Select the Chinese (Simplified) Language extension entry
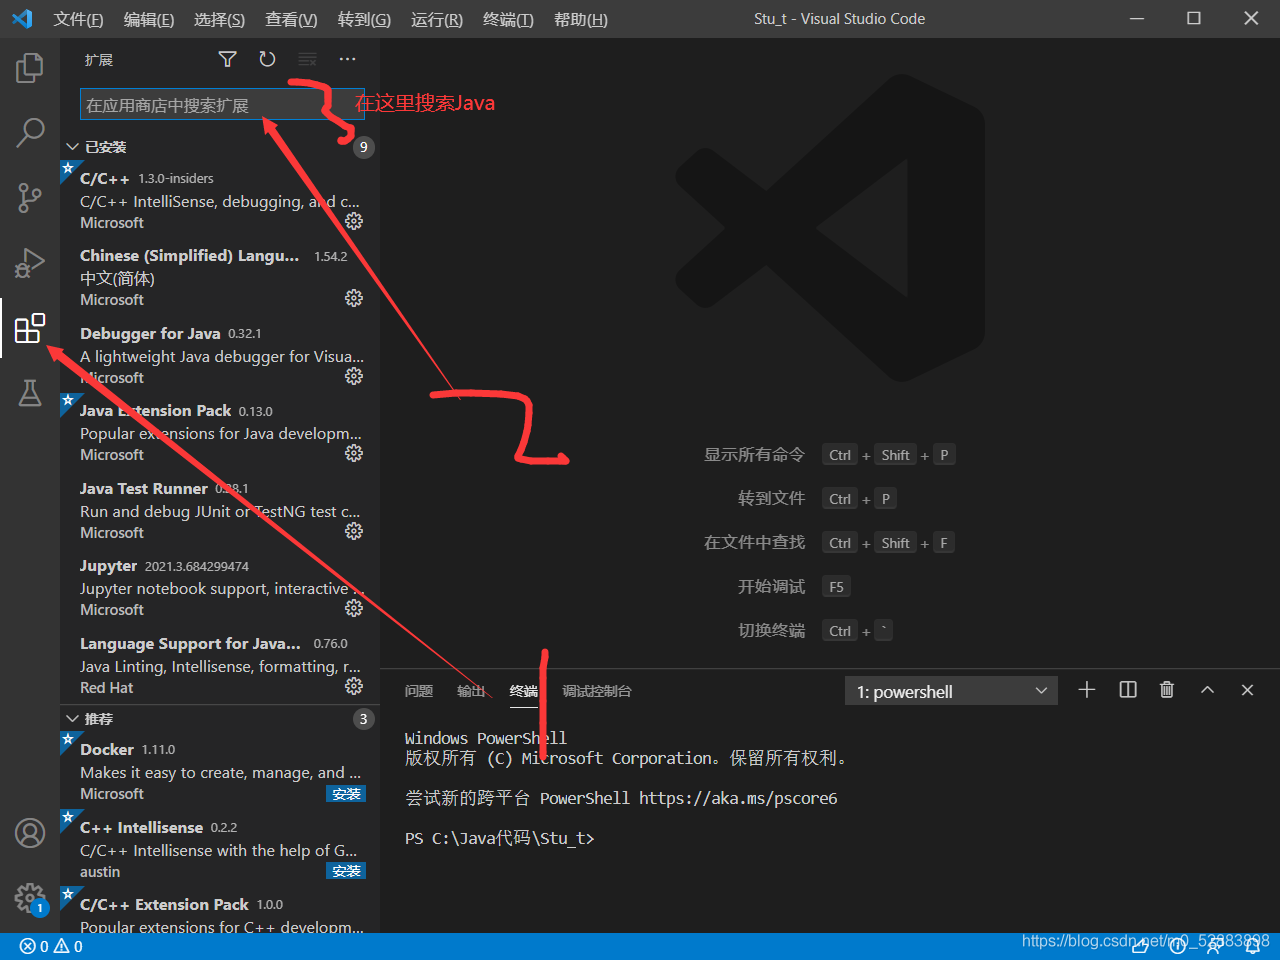 [220, 277]
